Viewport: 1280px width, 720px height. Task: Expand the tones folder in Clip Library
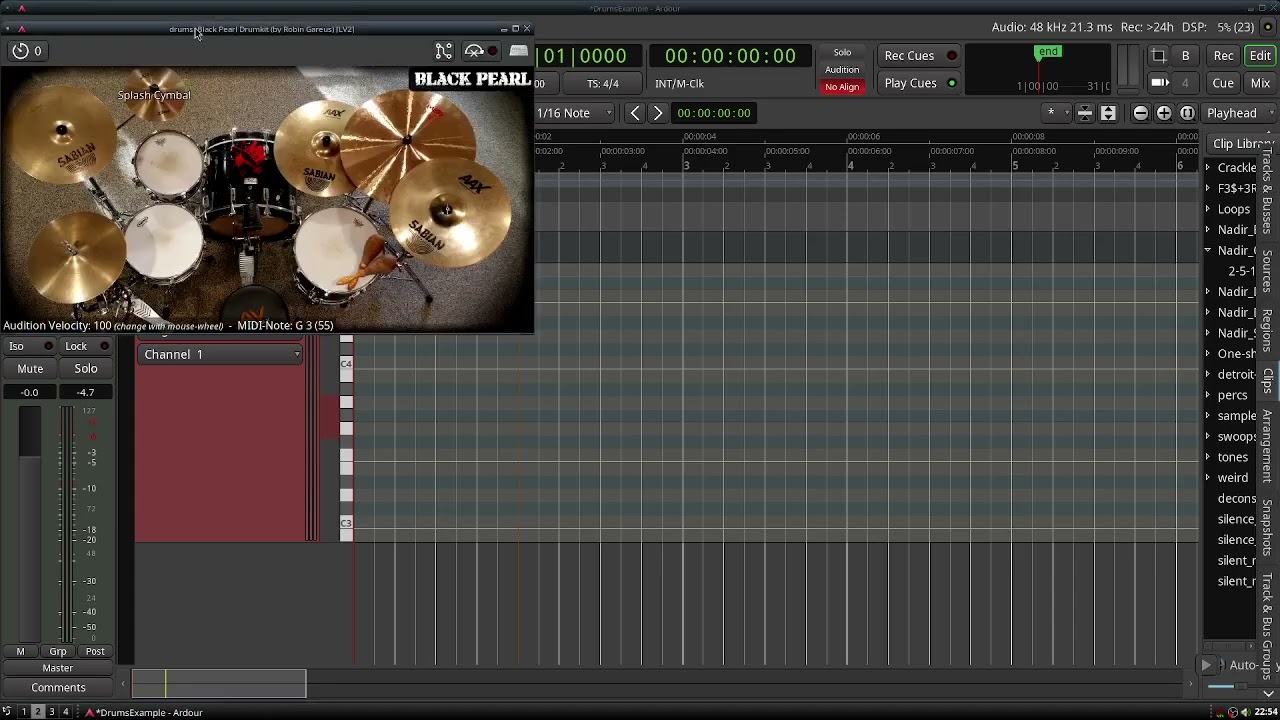1208,457
